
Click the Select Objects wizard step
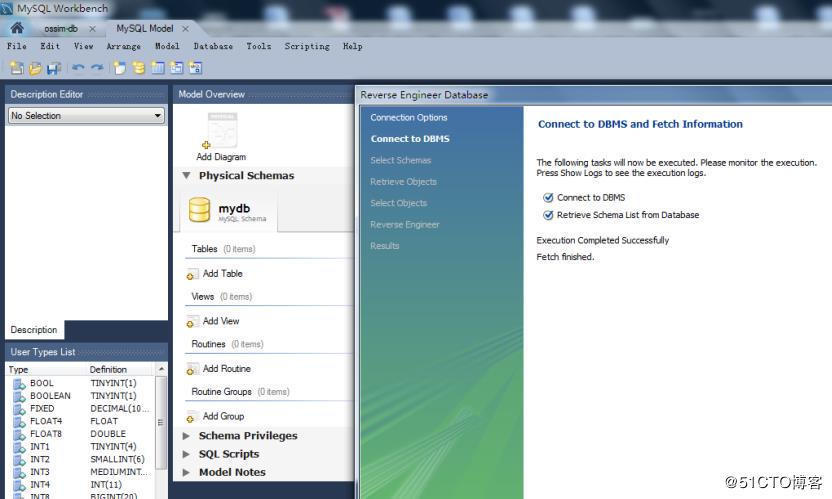click(x=398, y=203)
